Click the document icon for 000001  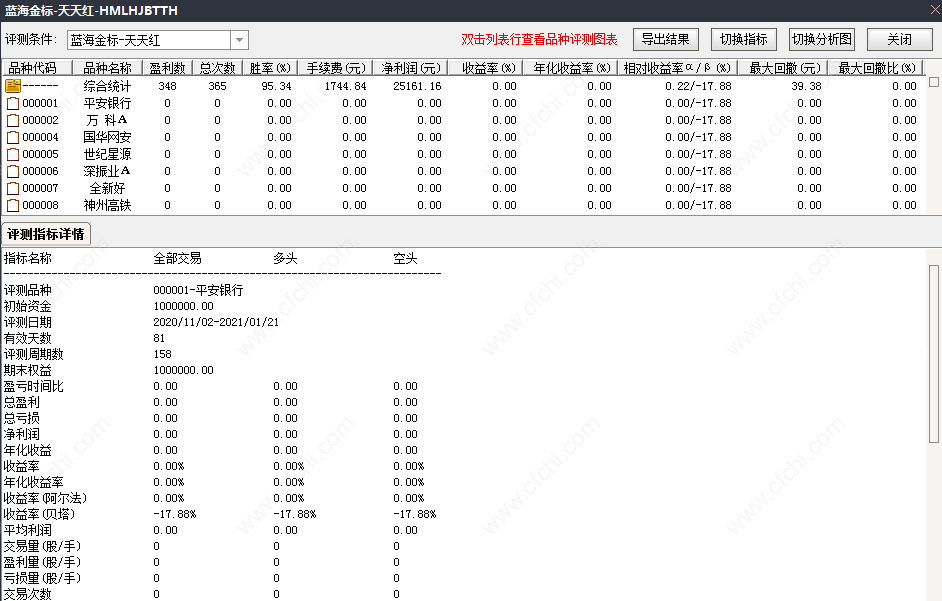tap(13, 103)
